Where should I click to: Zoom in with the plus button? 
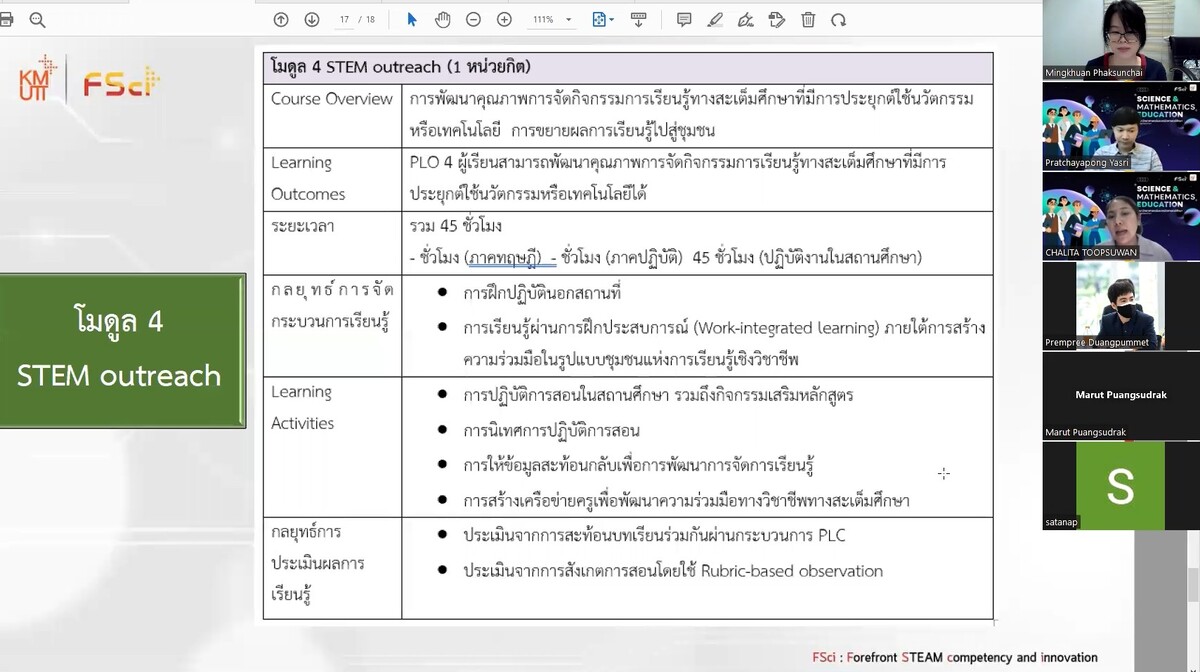pyautogui.click(x=505, y=19)
